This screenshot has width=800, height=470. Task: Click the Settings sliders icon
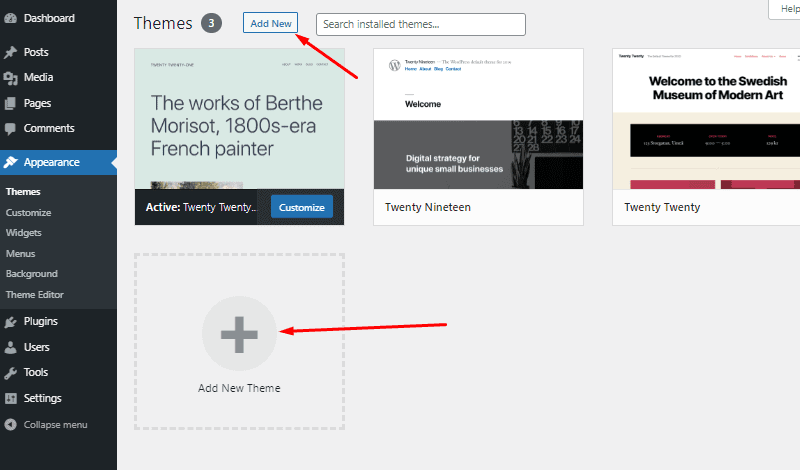pyautogui.click(x=10, y=398)
